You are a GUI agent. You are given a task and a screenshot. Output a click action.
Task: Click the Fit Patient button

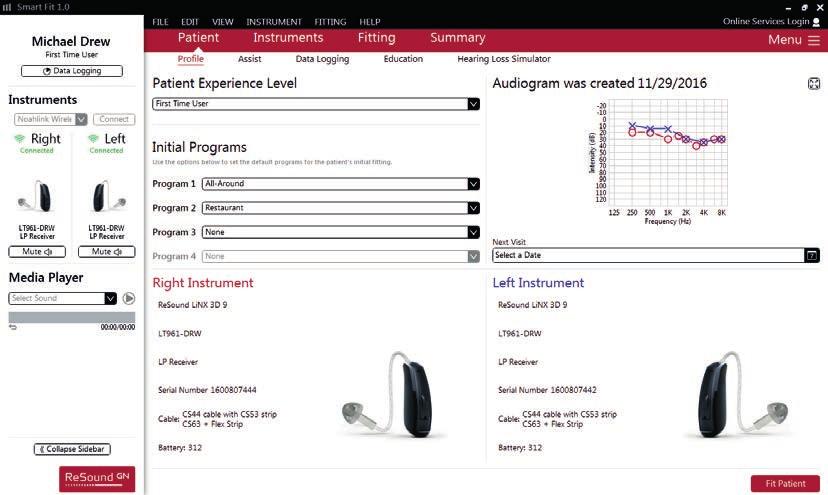point(785,483)
